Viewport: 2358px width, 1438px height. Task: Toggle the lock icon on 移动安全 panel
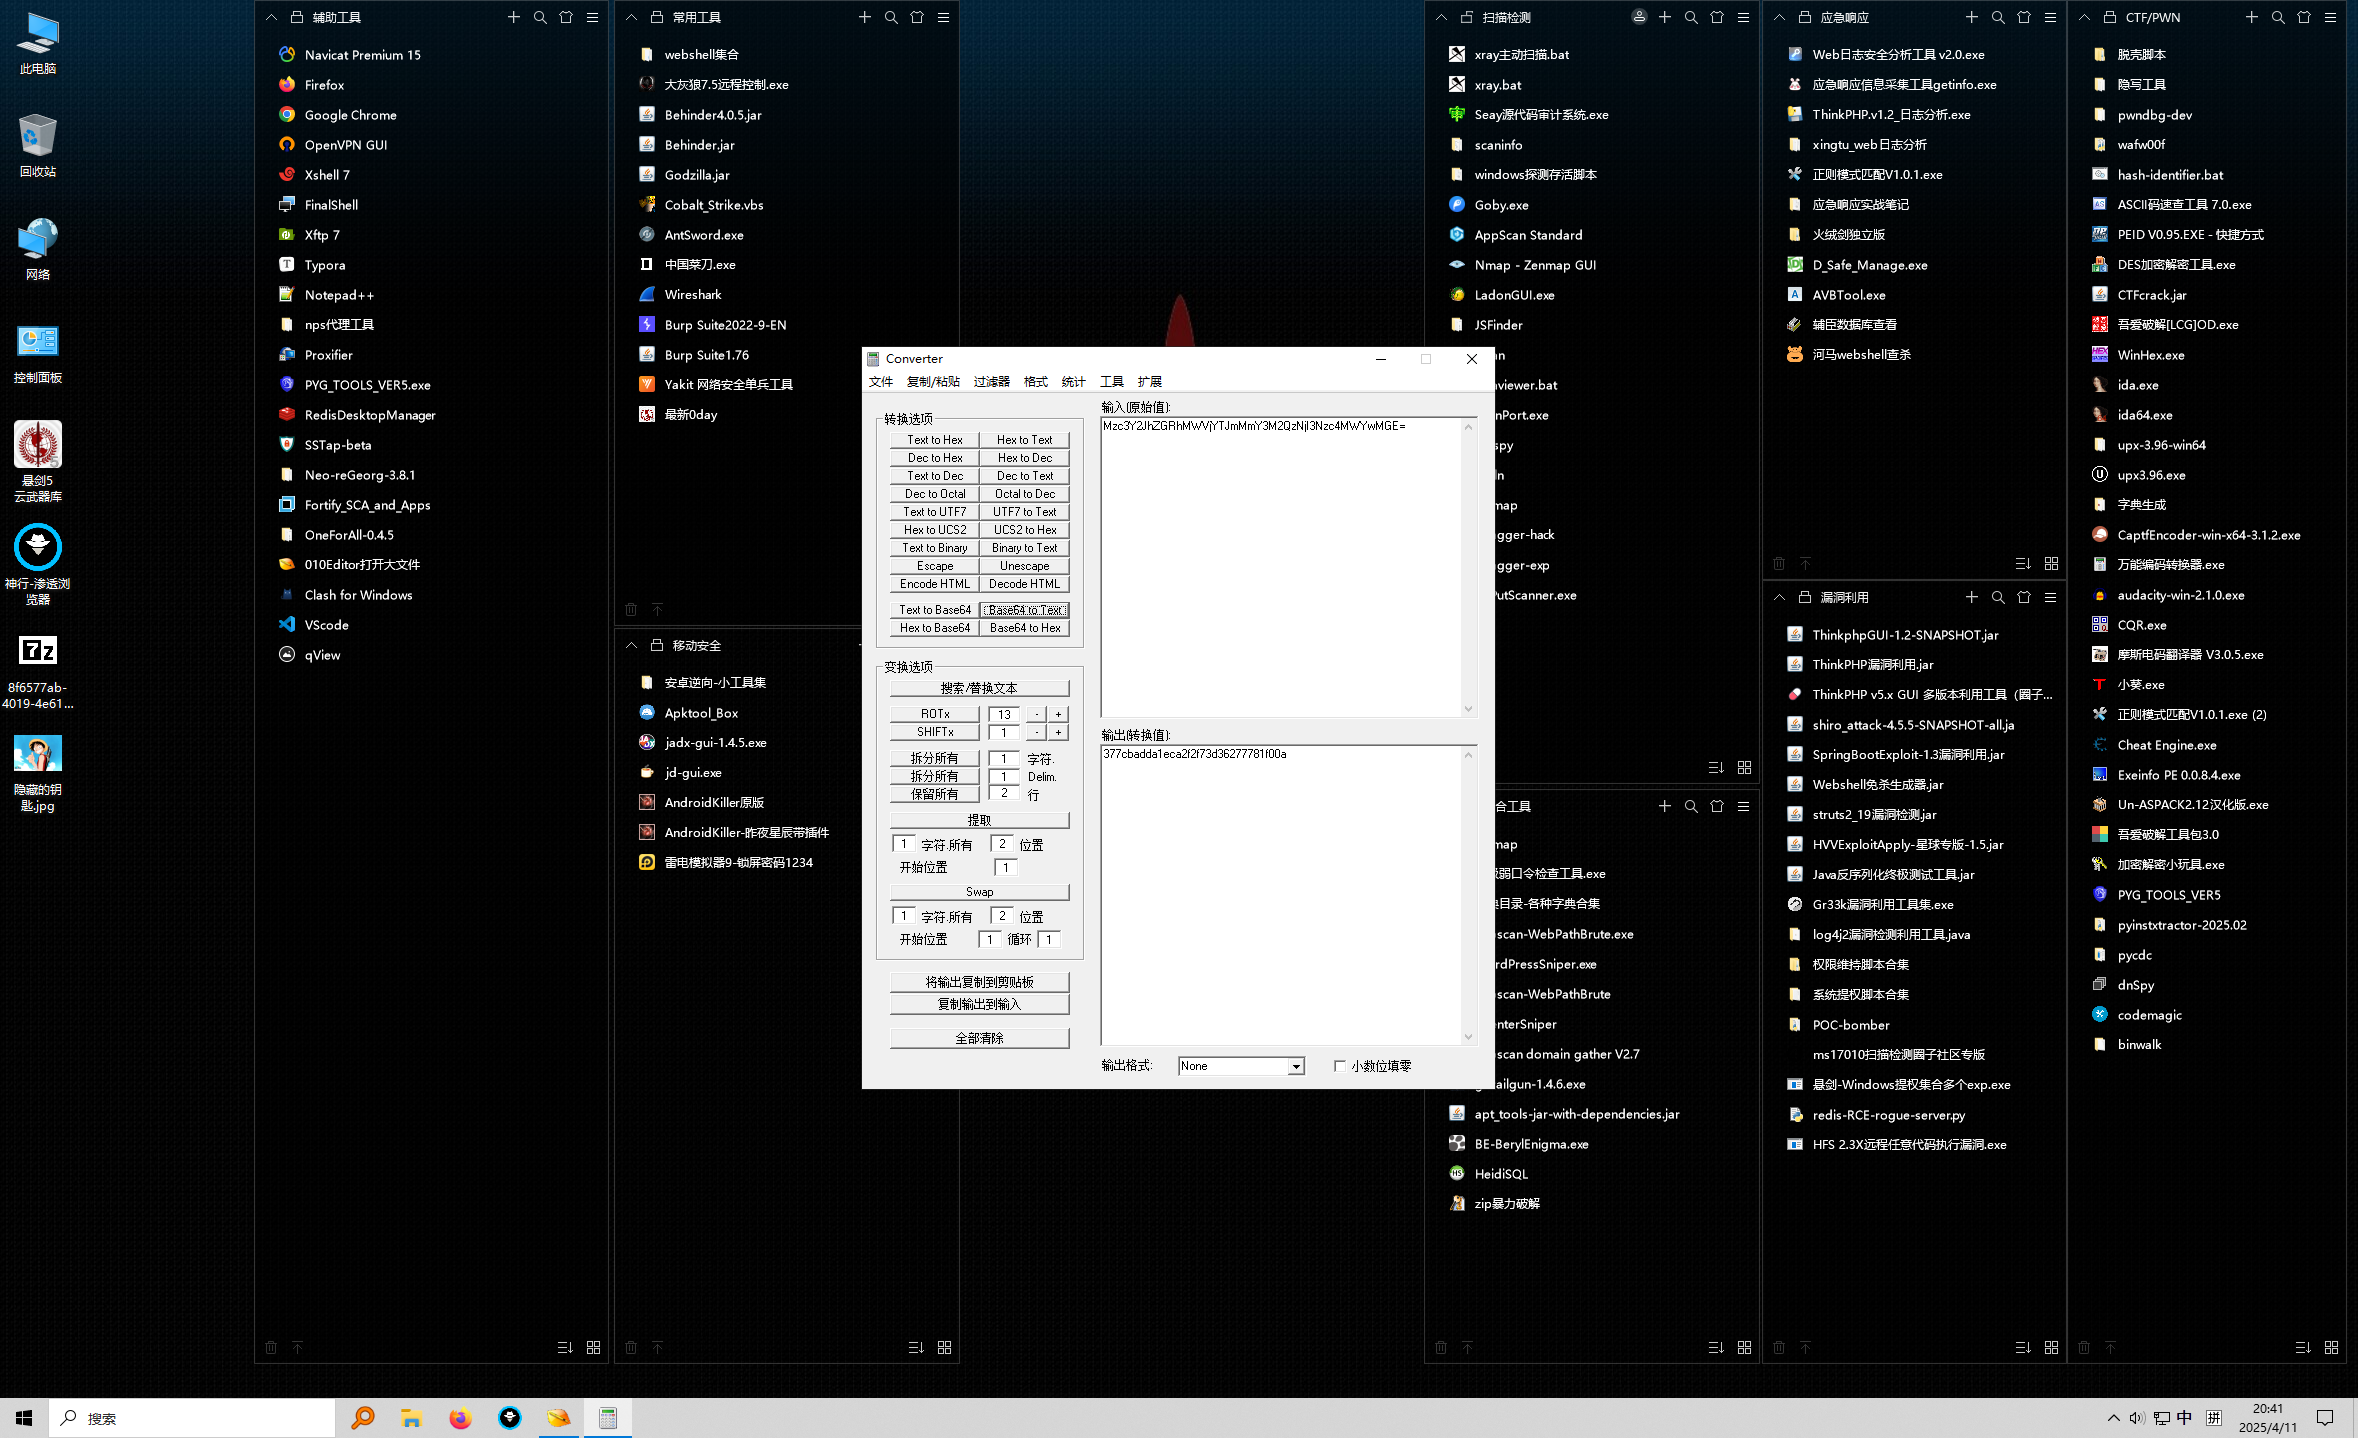coord(657,645)
